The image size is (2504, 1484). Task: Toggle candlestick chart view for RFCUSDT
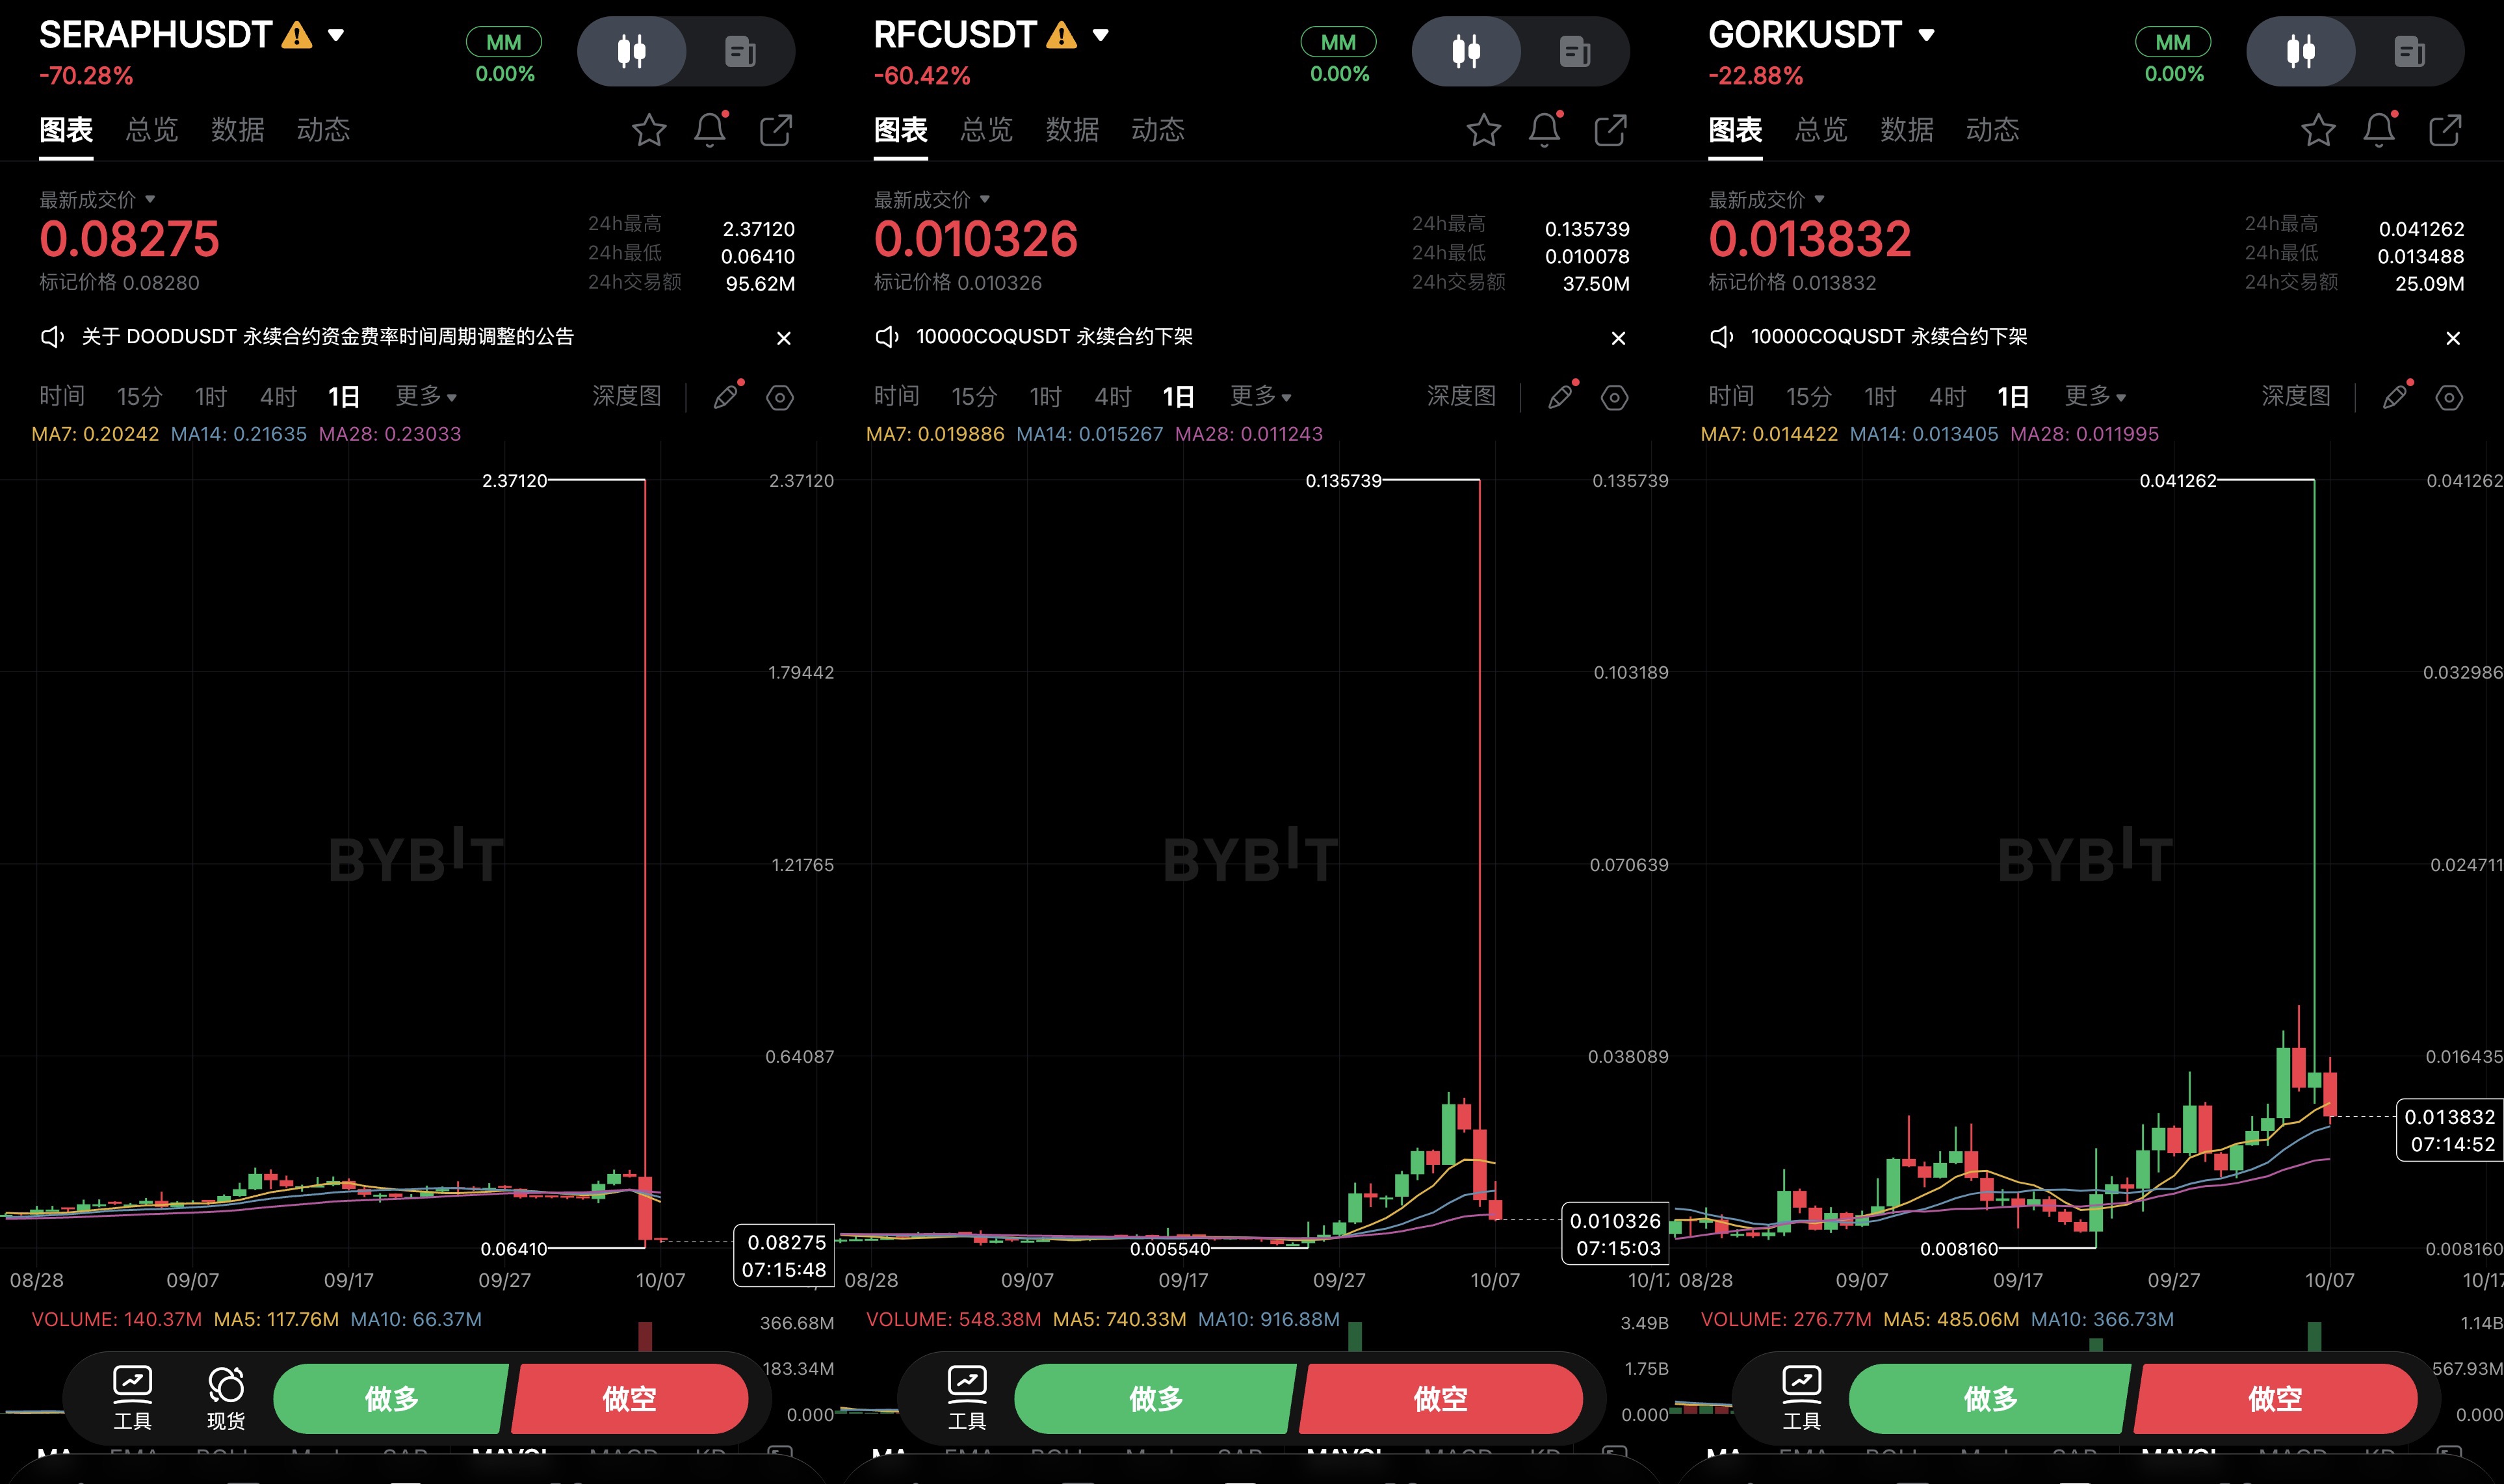1466,51
